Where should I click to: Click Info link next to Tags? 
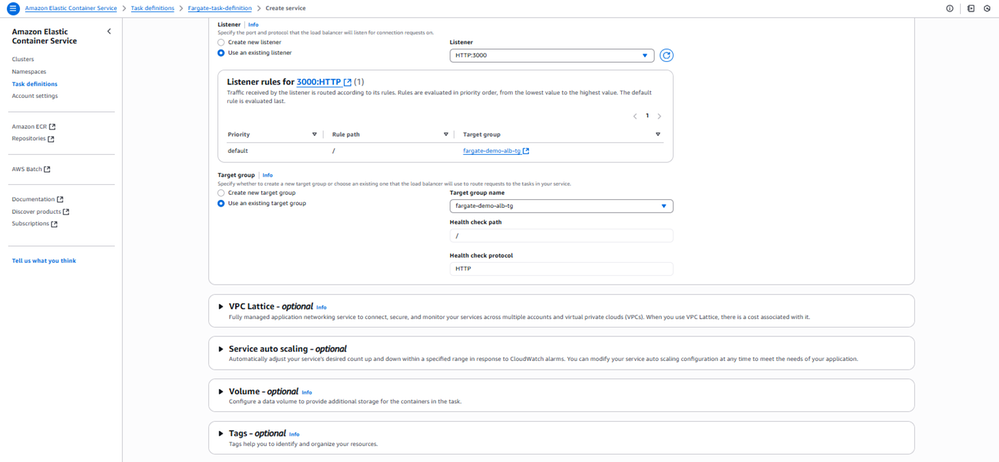coord(294,434)
